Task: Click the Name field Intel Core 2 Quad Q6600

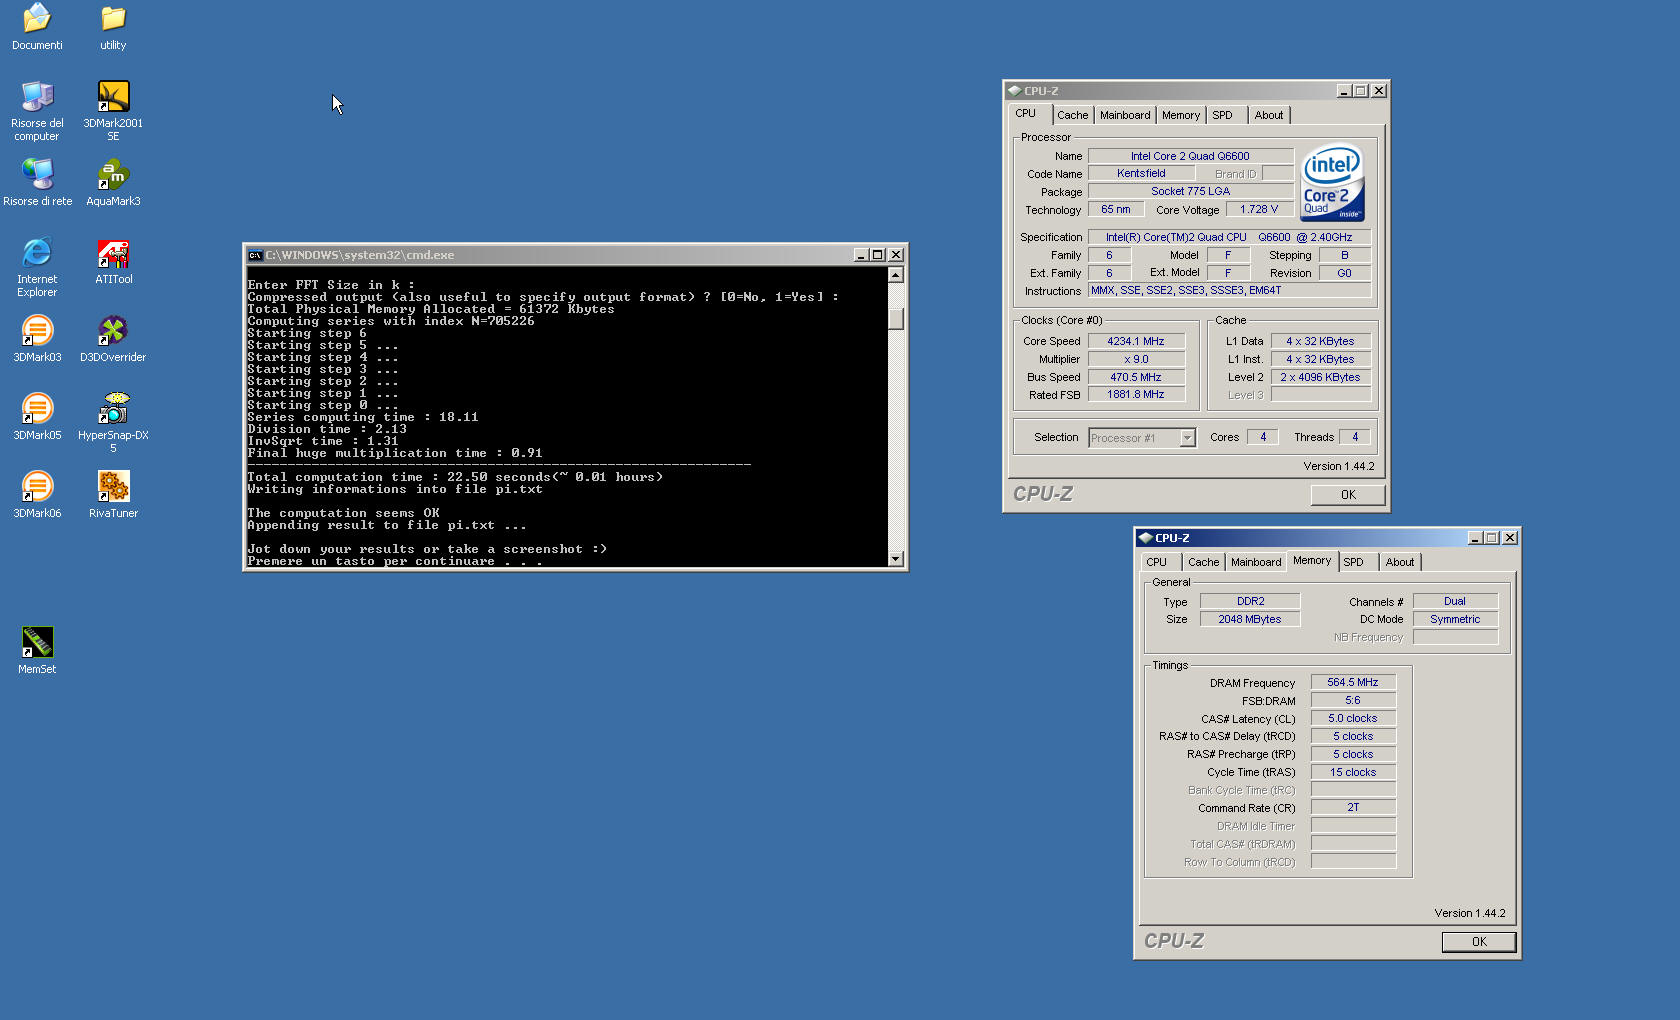Action: tap(1190, 156)
